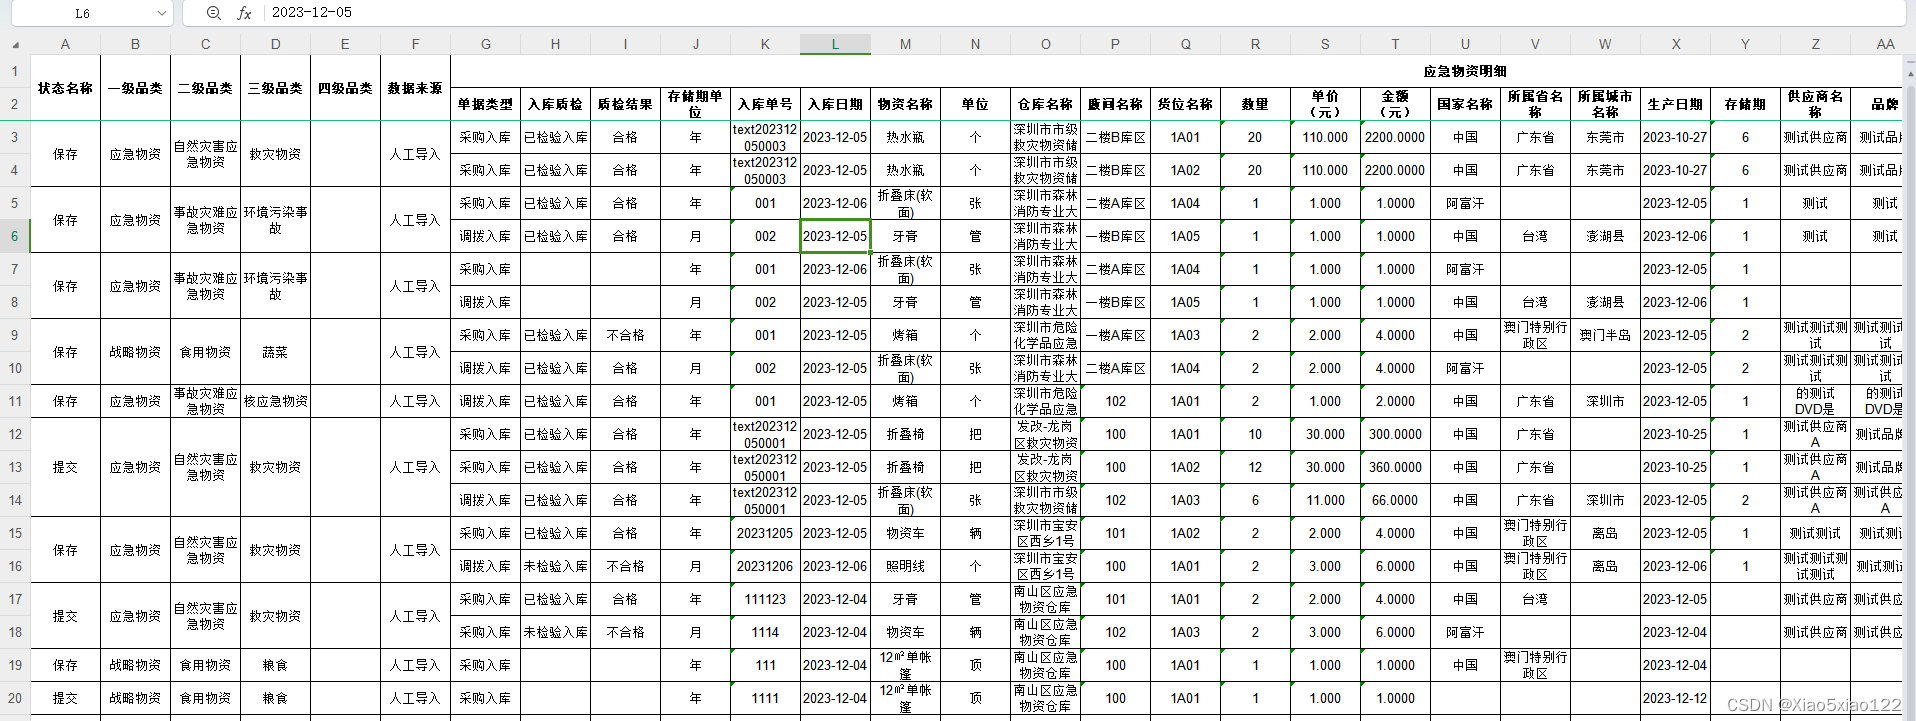This screenshot has height=721, width=1916.
Task: Select row 12 header
Action: tap(15, 434)
